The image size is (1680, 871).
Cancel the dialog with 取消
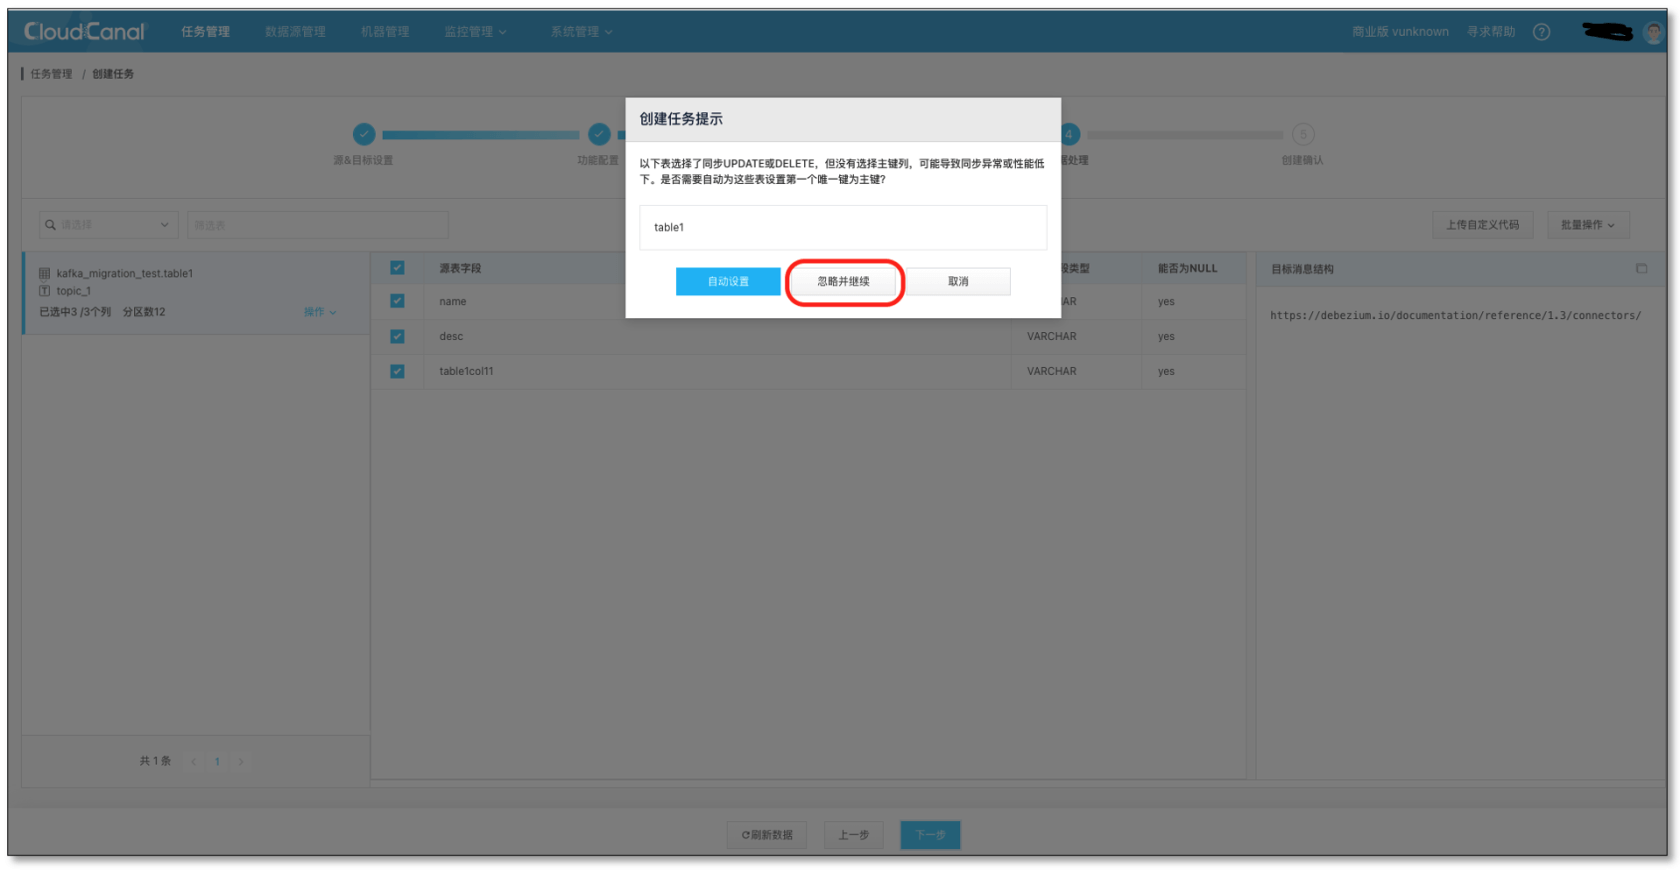[958, 281]
